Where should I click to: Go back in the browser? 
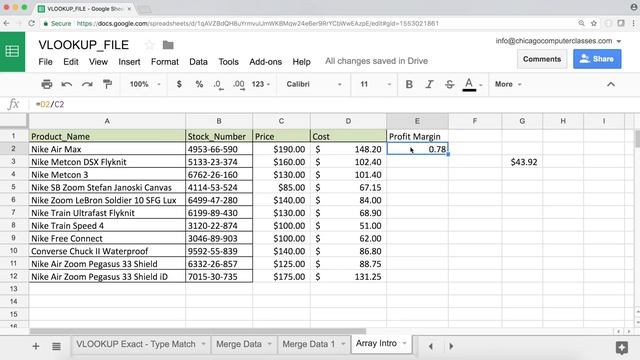[7, 23]
